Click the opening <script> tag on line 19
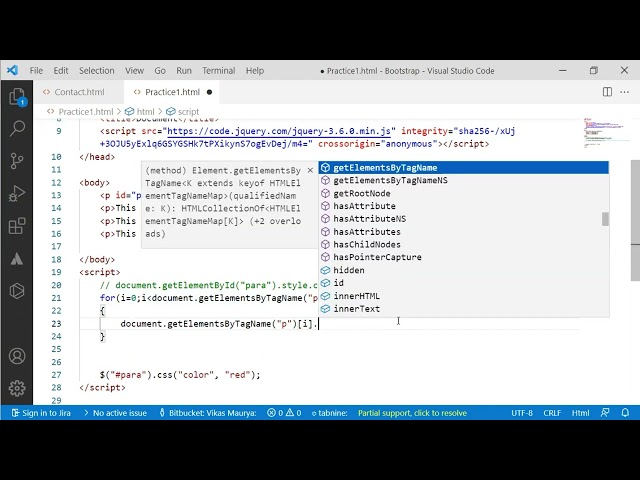This screenshot has width=640, height=480. (100, 272)
